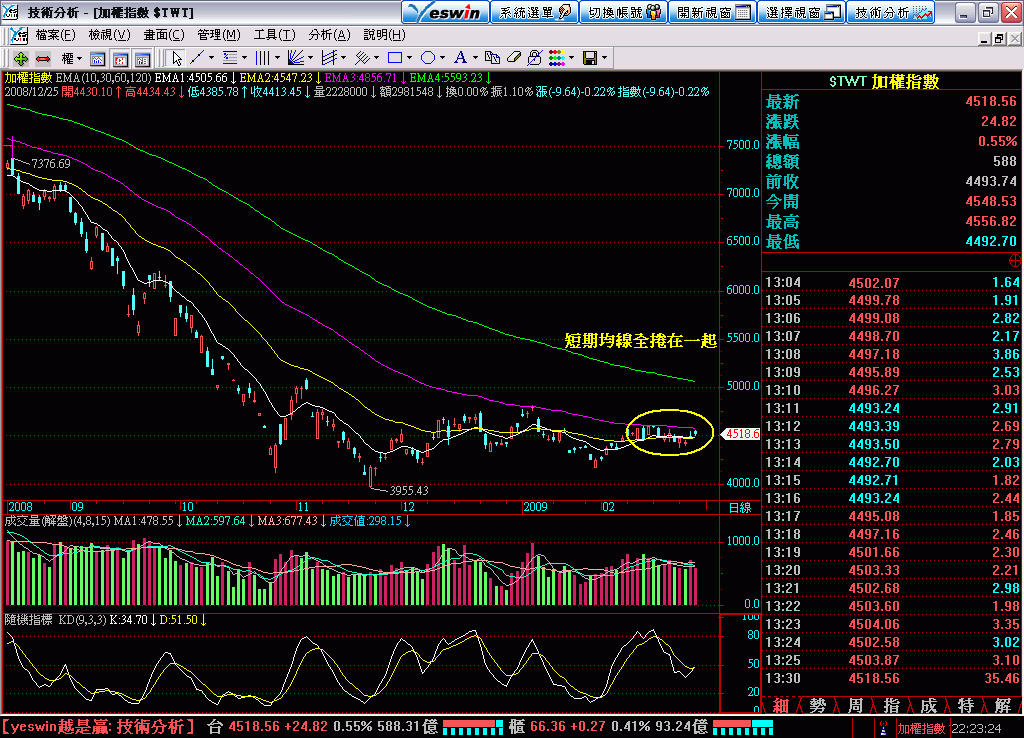This screenshot has height=738, width=1024.
Task: Click the app icon left of 檔案 menu
Action: 19,35
